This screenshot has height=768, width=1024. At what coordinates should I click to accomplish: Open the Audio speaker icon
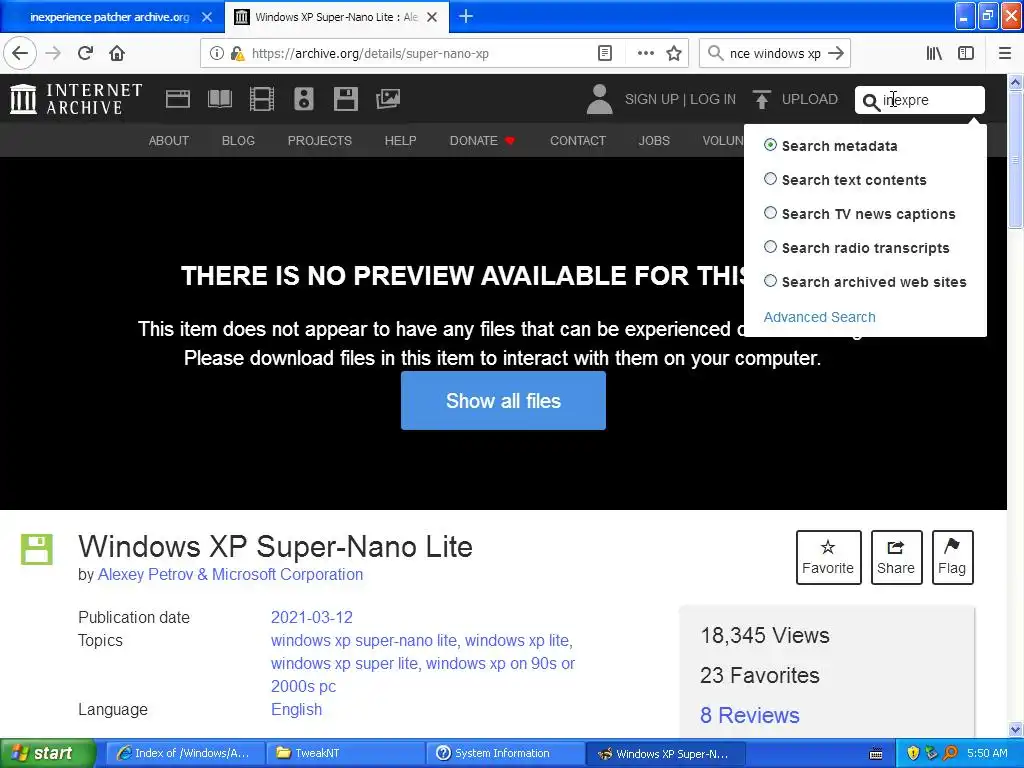[304, 99]
